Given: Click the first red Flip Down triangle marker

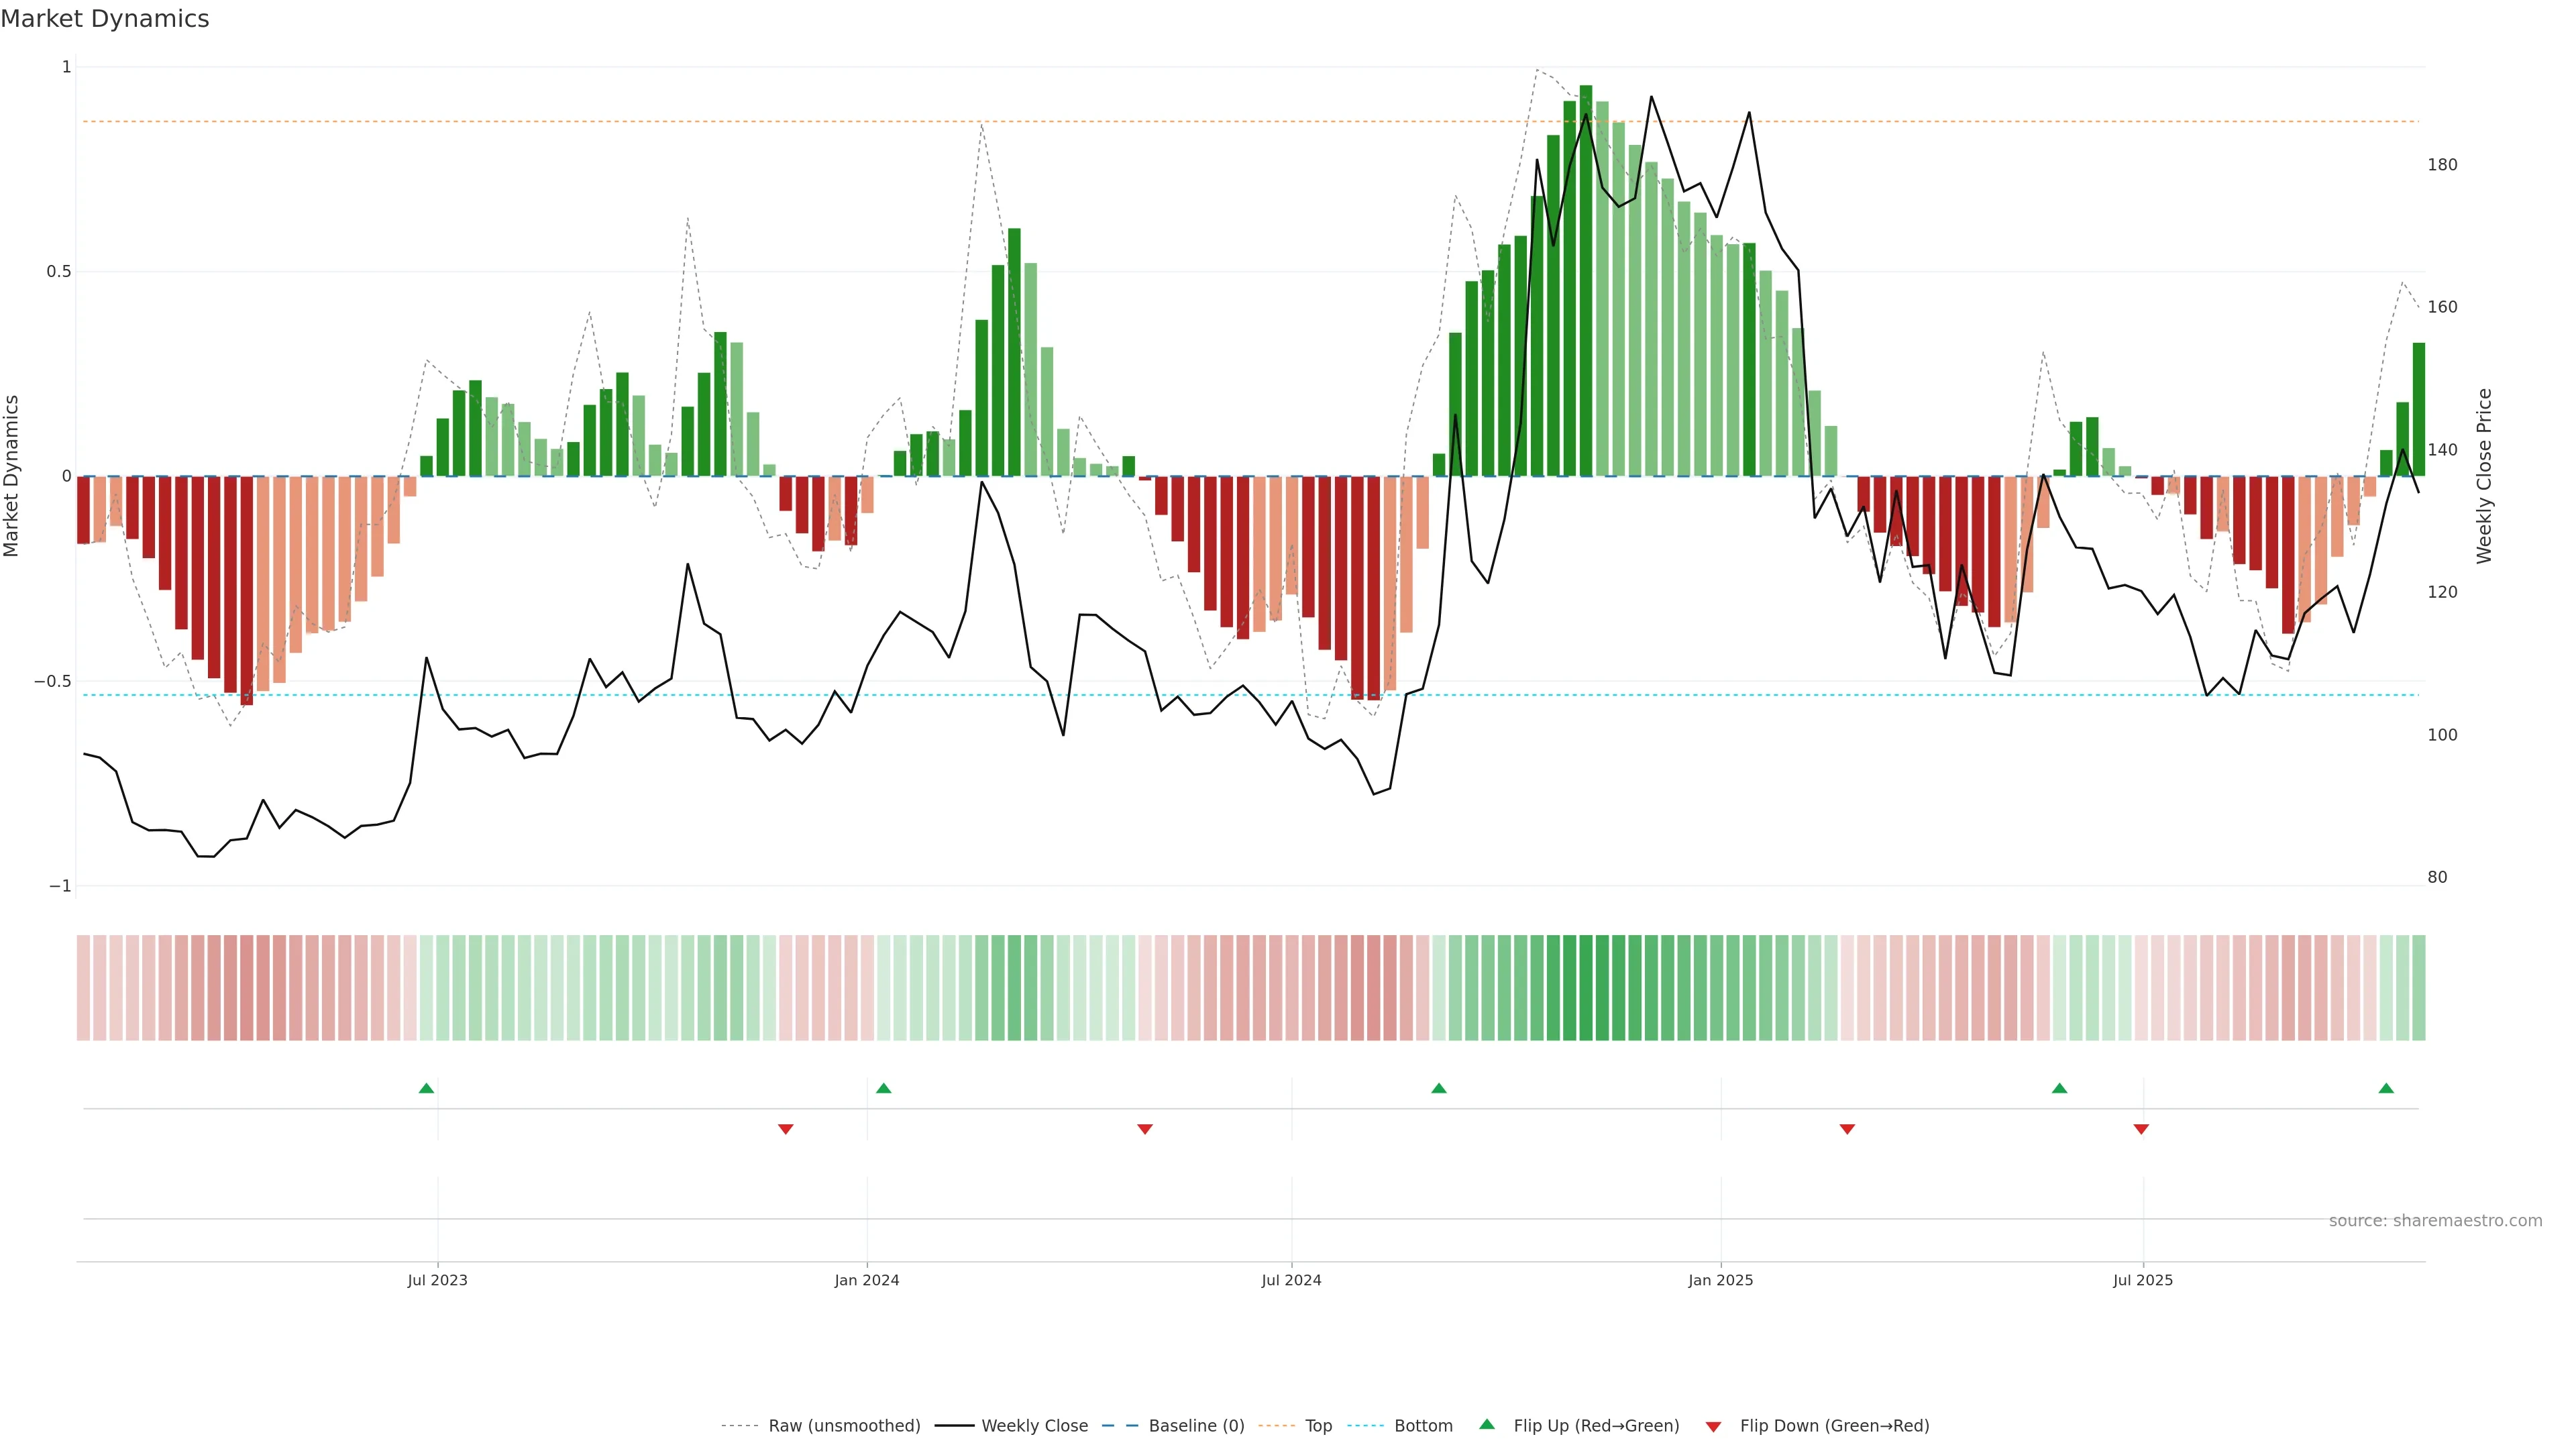Looking at the screenshot, I should click(x=785, y=1129).
